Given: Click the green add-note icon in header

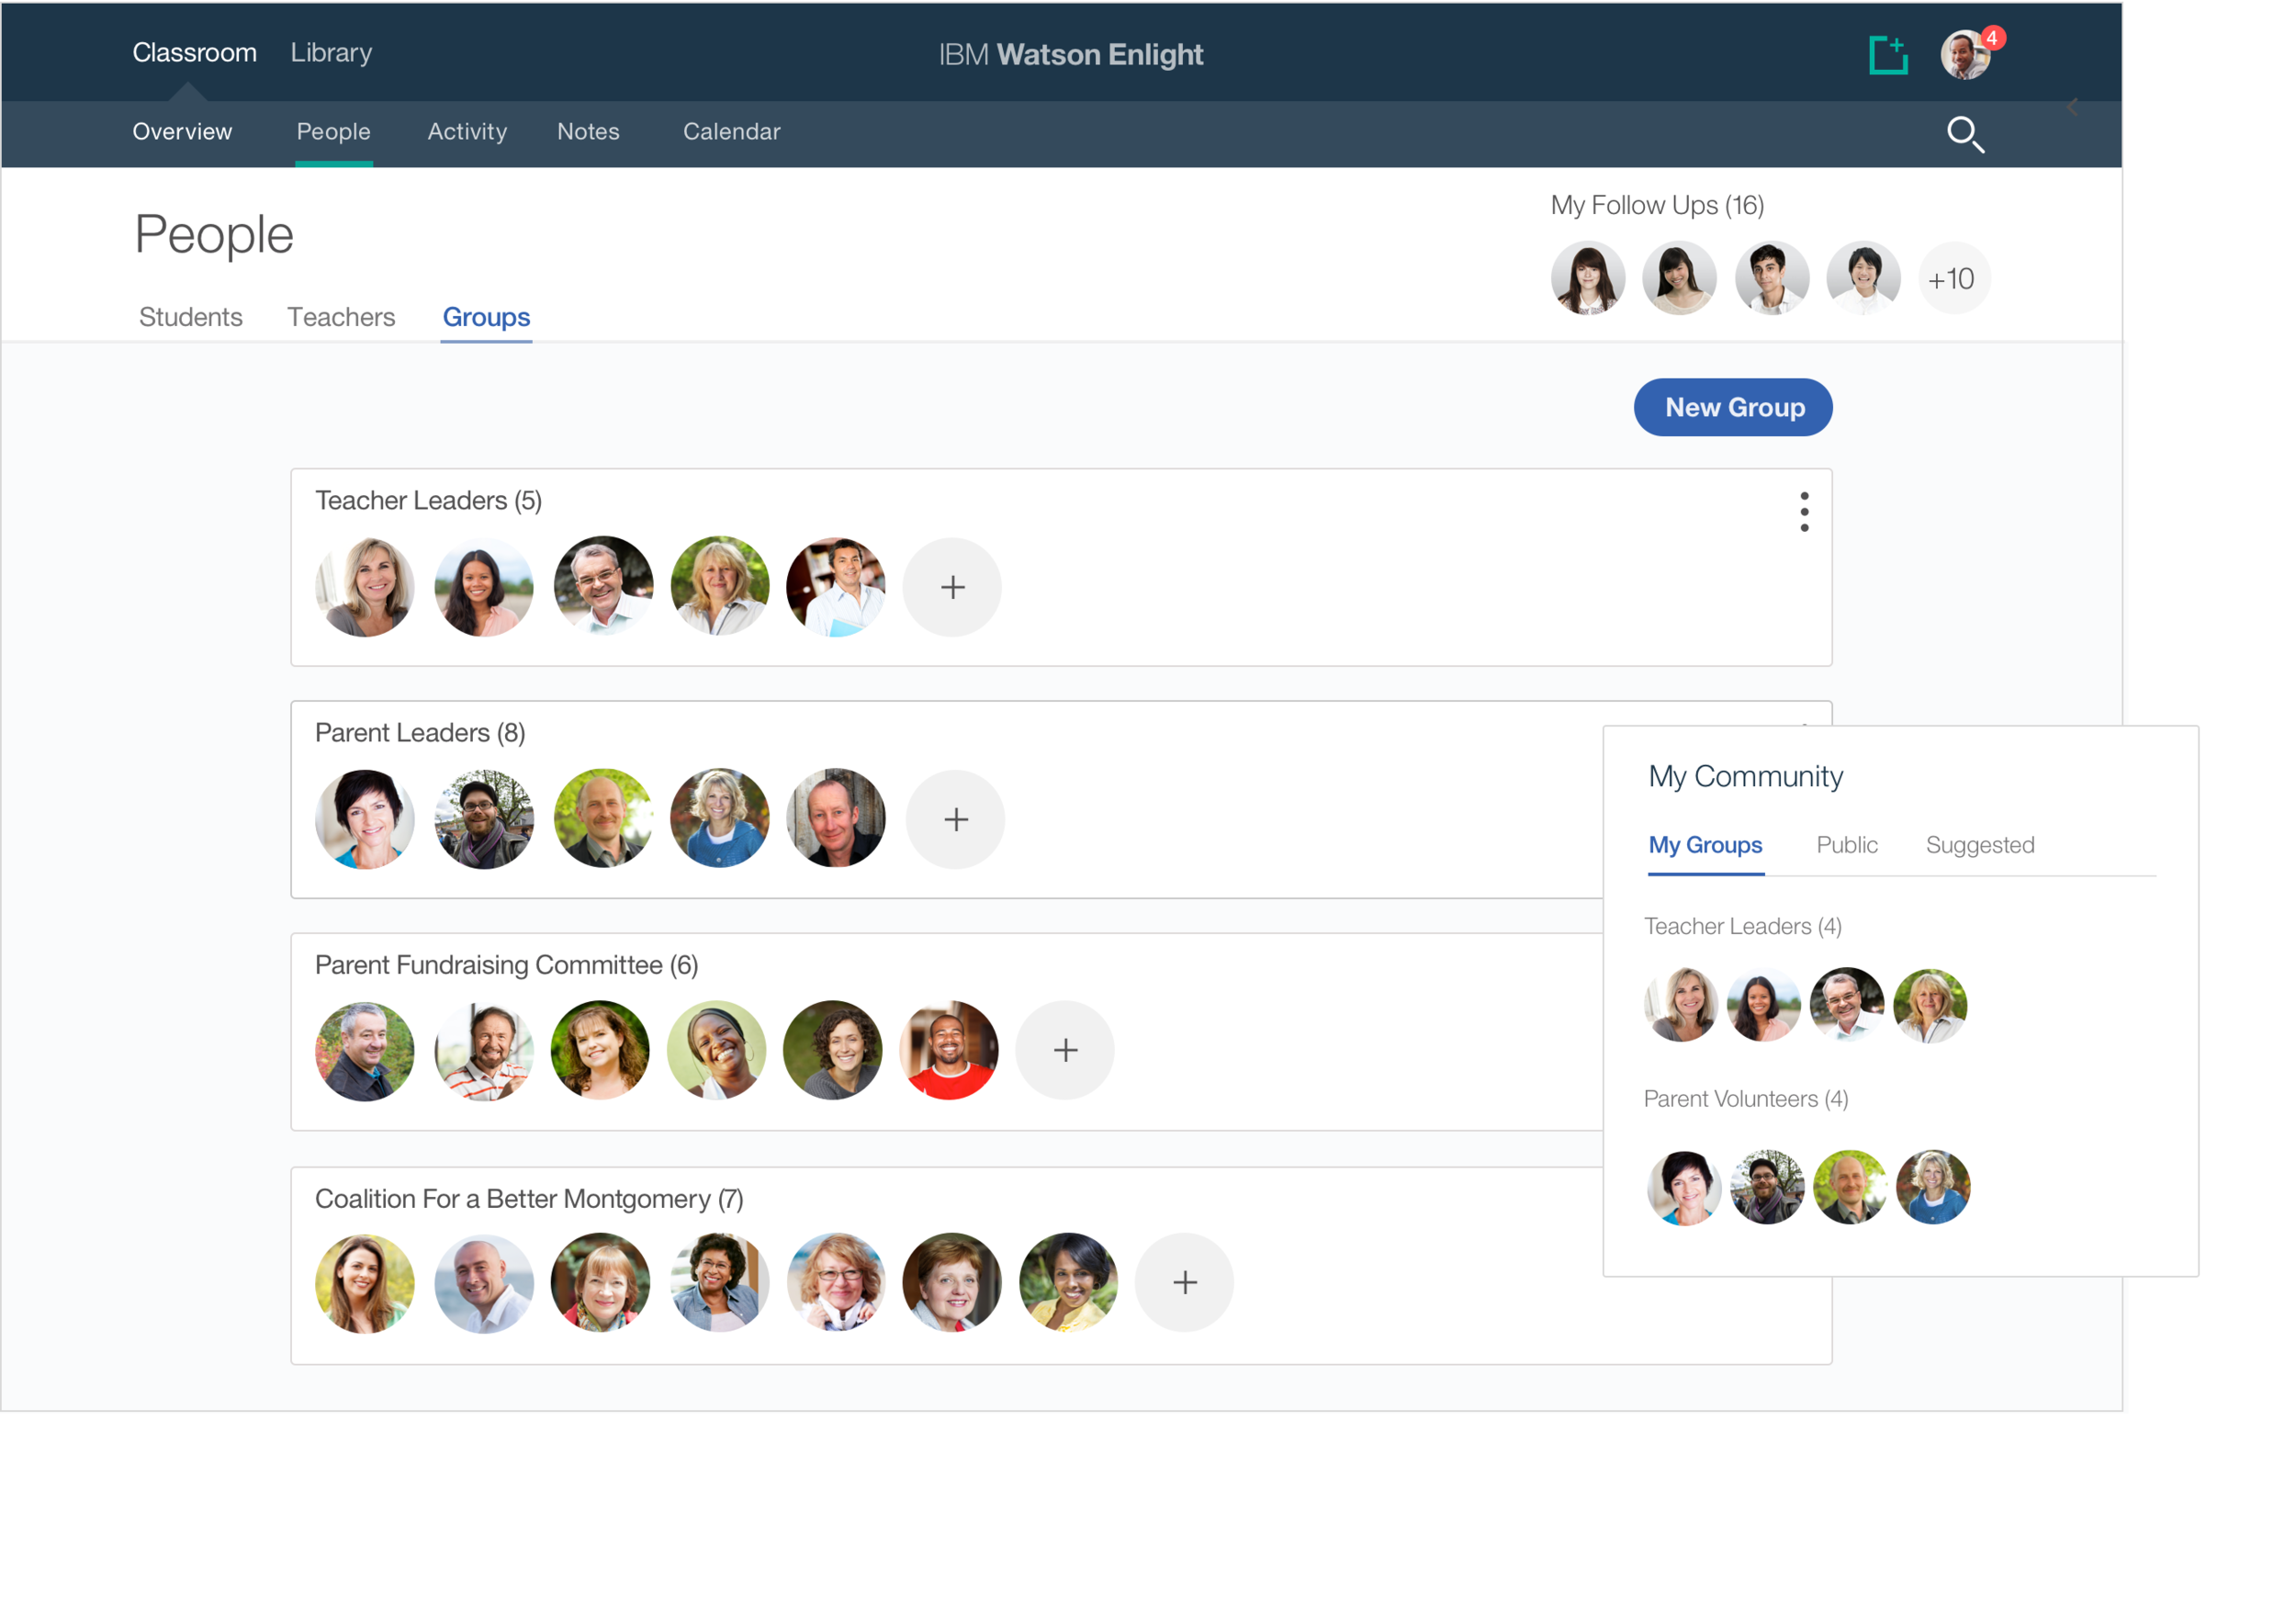Looking at the screenshot, I should click(1888, 55).
